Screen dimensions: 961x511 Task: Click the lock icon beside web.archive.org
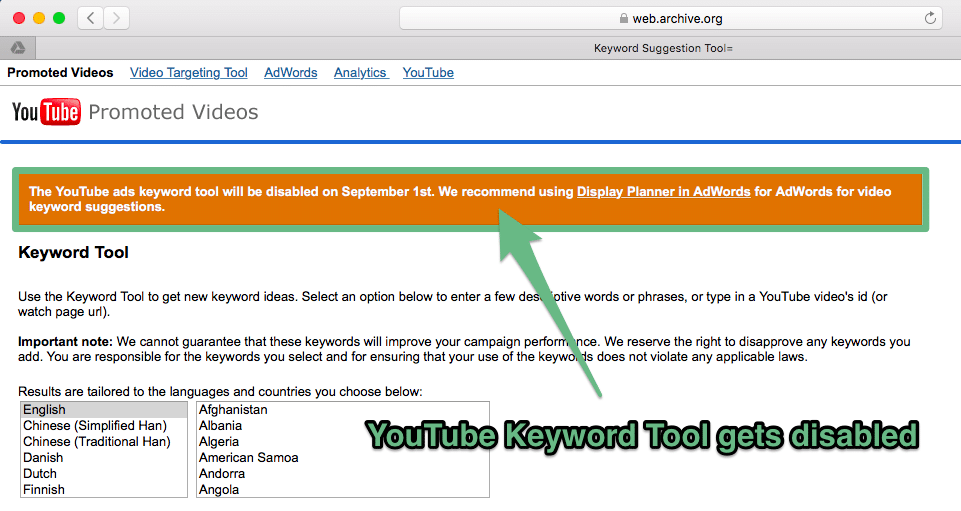(623, 18)
